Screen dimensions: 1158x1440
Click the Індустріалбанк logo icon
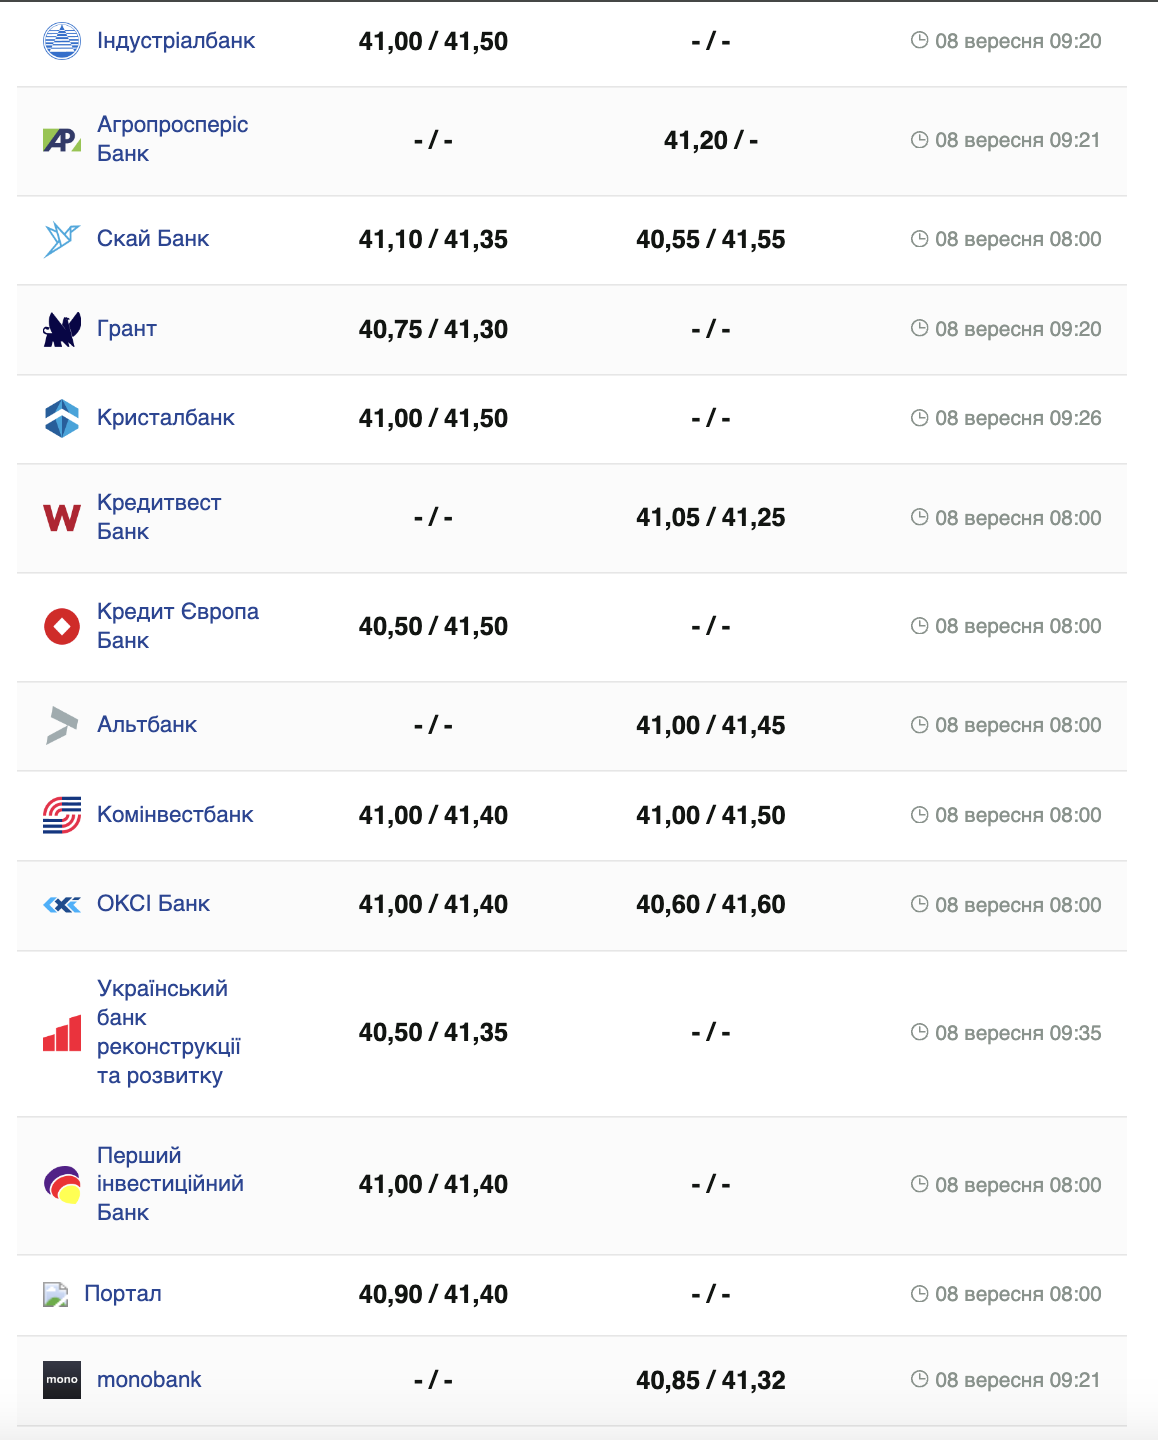click(62, 41)
